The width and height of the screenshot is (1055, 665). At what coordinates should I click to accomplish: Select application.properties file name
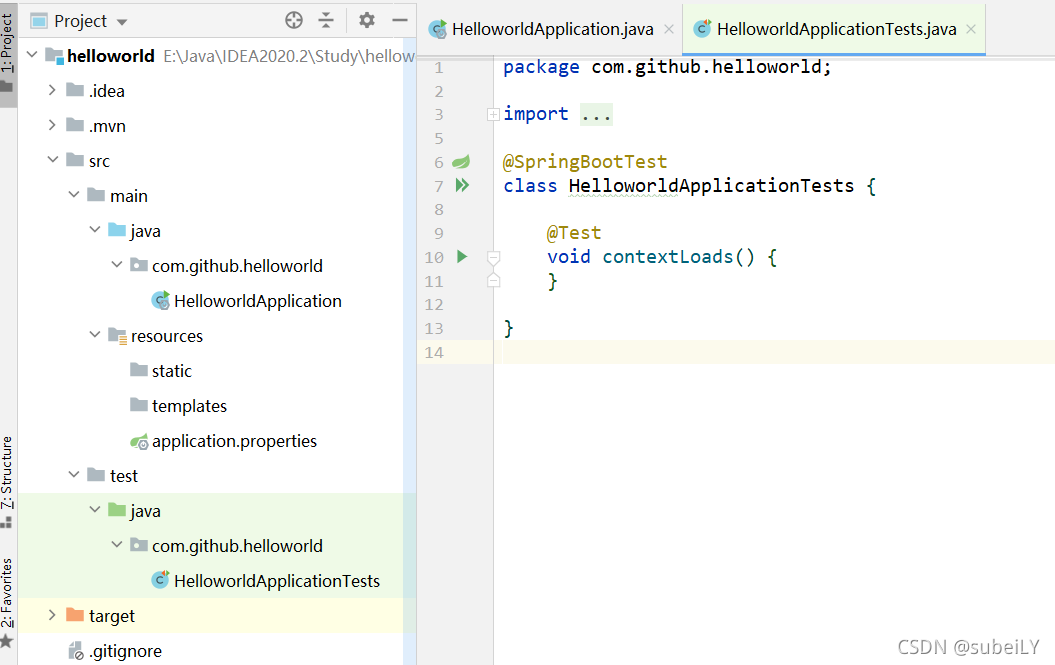tap(234, 441)
